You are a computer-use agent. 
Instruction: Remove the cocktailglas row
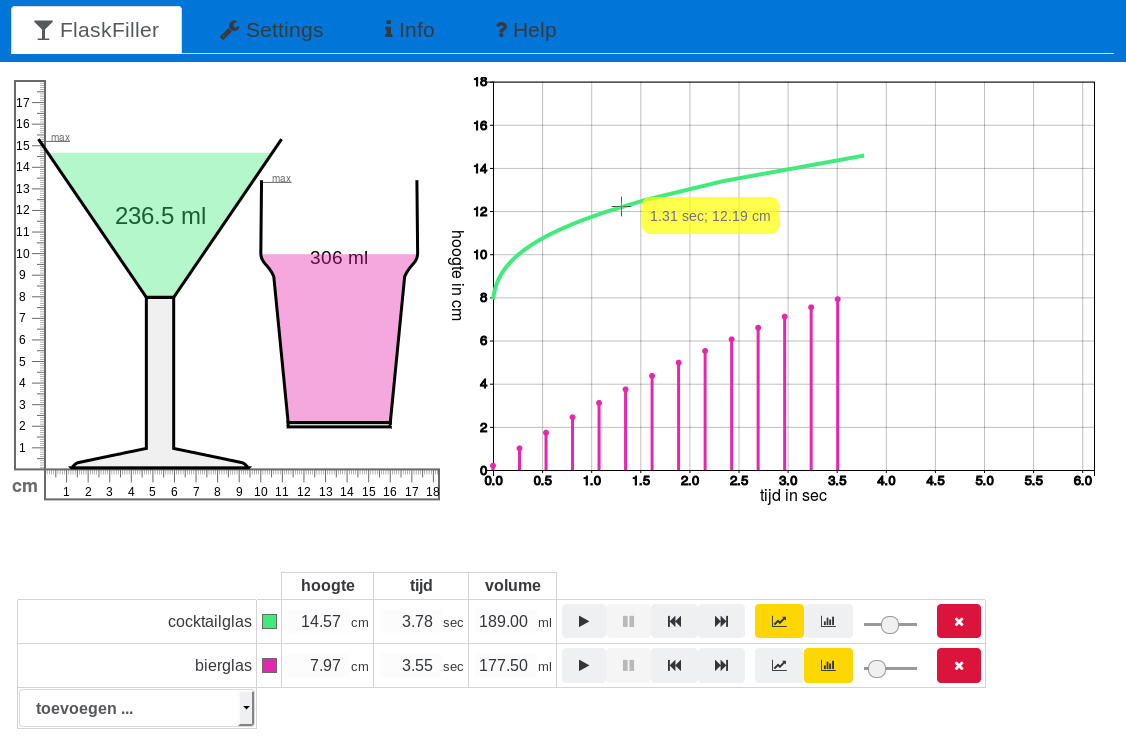click(959, 621)
